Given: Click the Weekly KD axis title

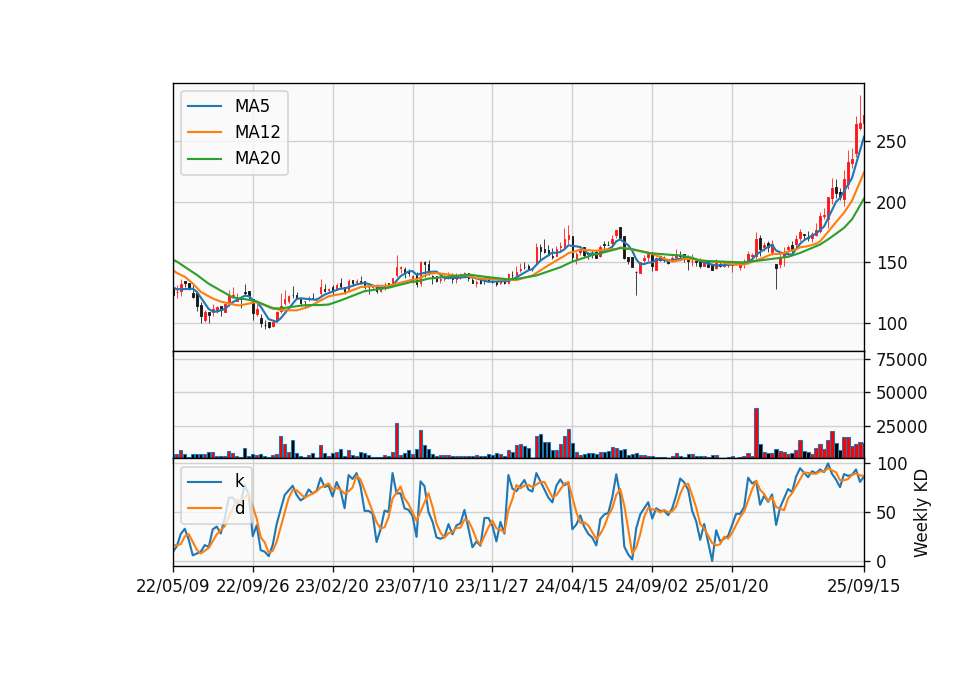Looking at the screenshot, I should [x=920, y=513].
